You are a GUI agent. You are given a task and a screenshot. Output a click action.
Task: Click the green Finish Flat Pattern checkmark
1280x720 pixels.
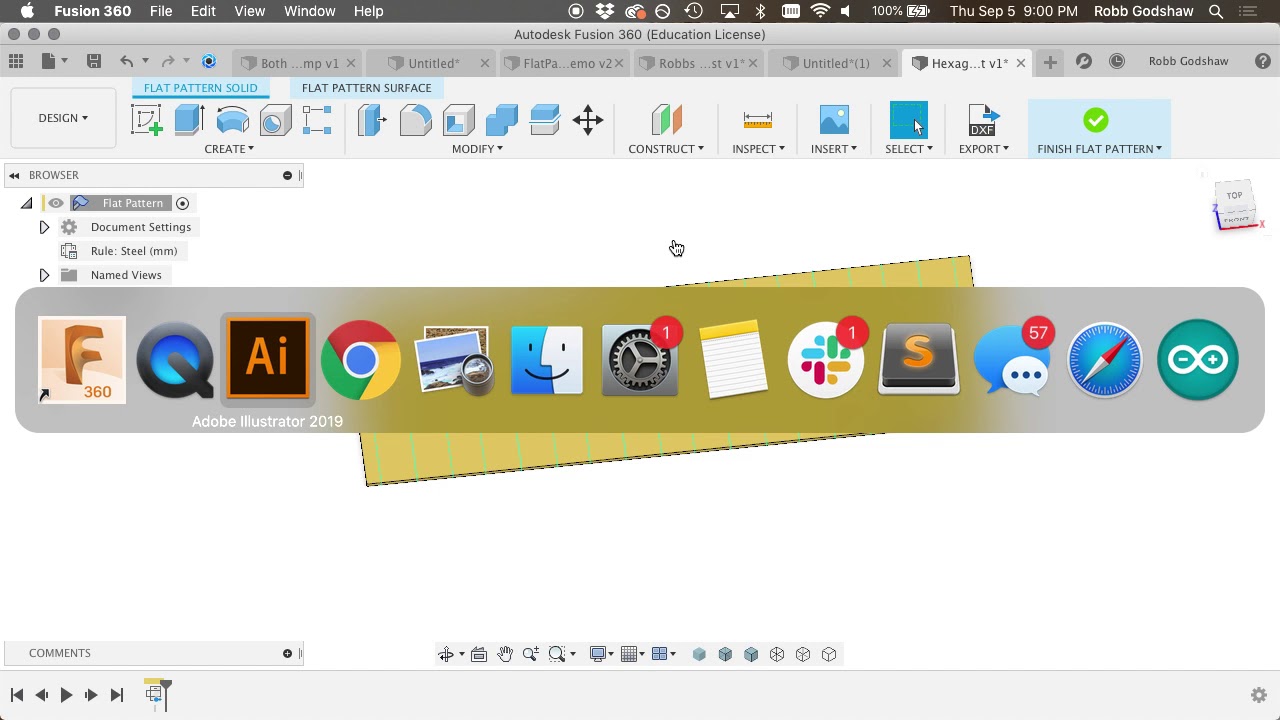tap(1096, 121)
